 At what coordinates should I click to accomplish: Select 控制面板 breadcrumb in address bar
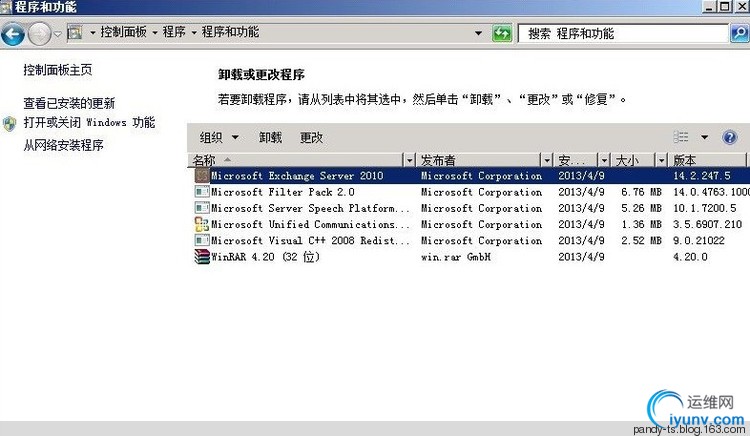(x=123, y=32)
